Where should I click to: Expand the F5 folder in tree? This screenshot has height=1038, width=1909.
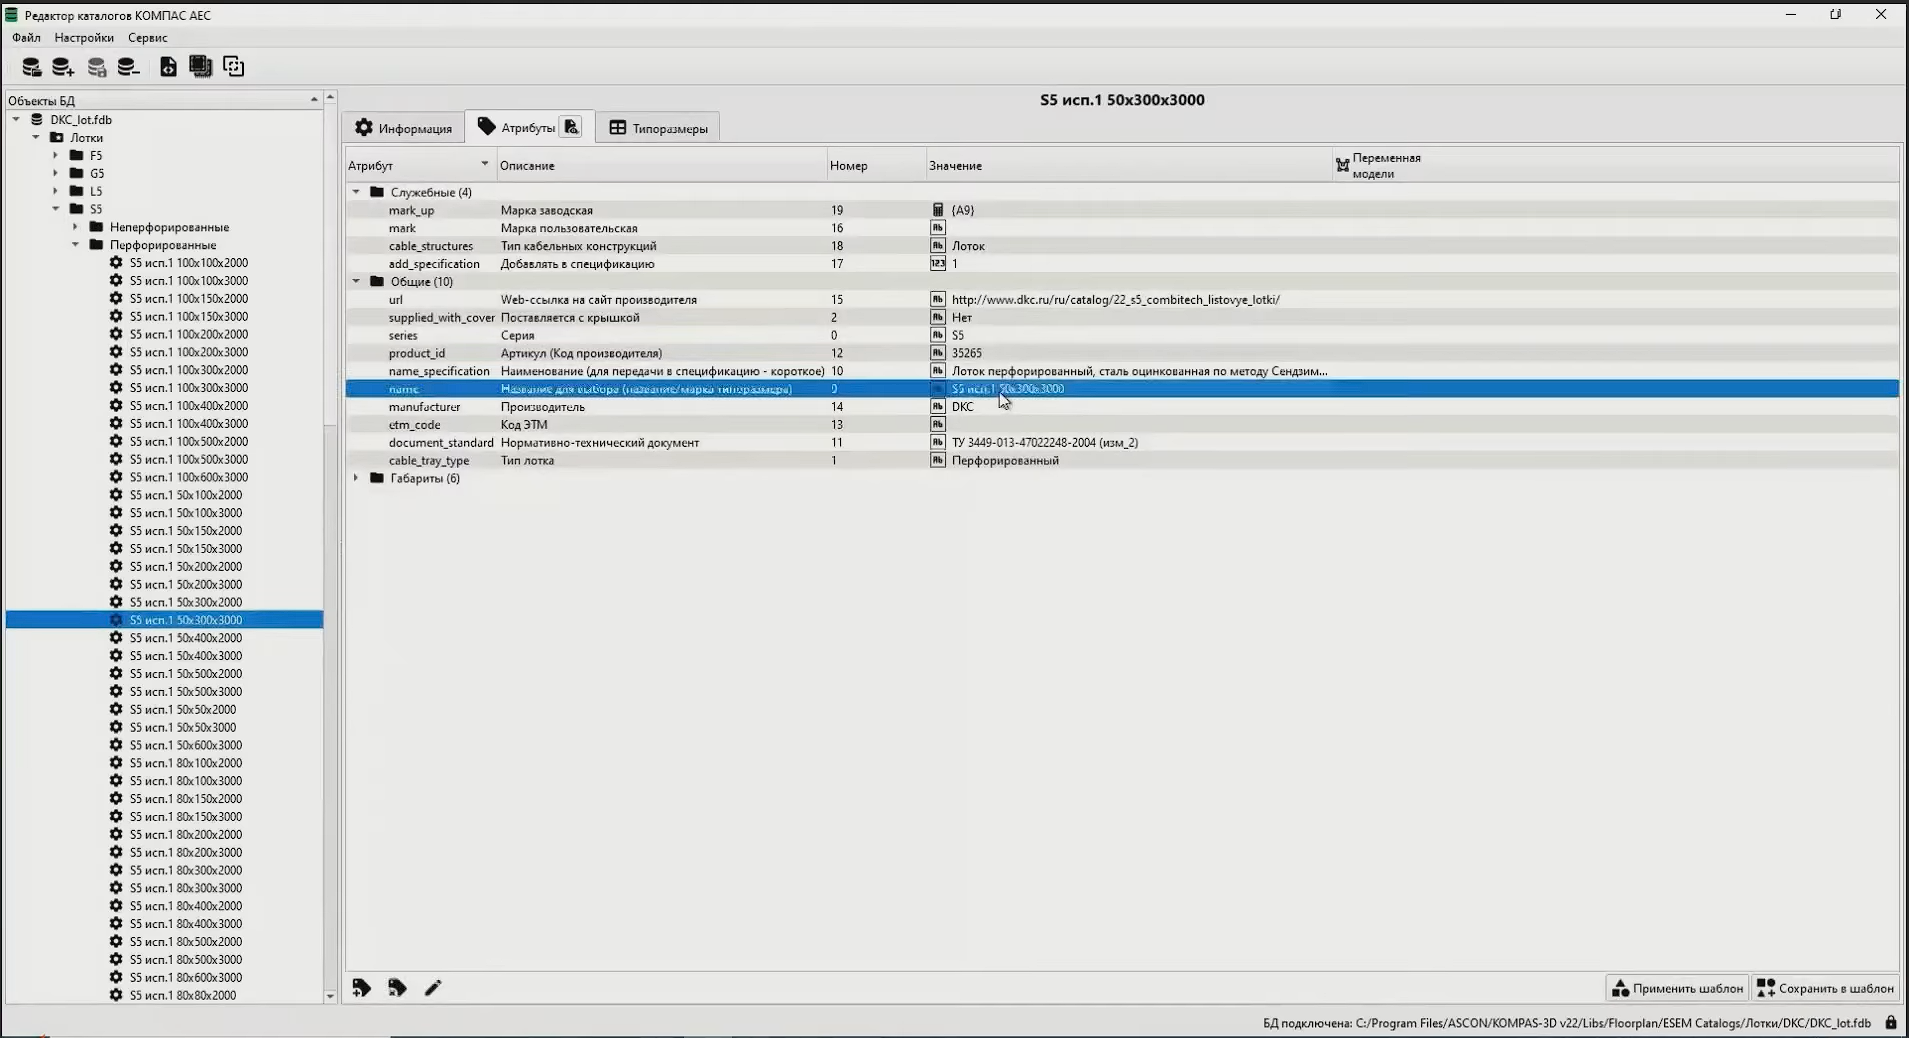pyautogui.click(x=56, y=156)
